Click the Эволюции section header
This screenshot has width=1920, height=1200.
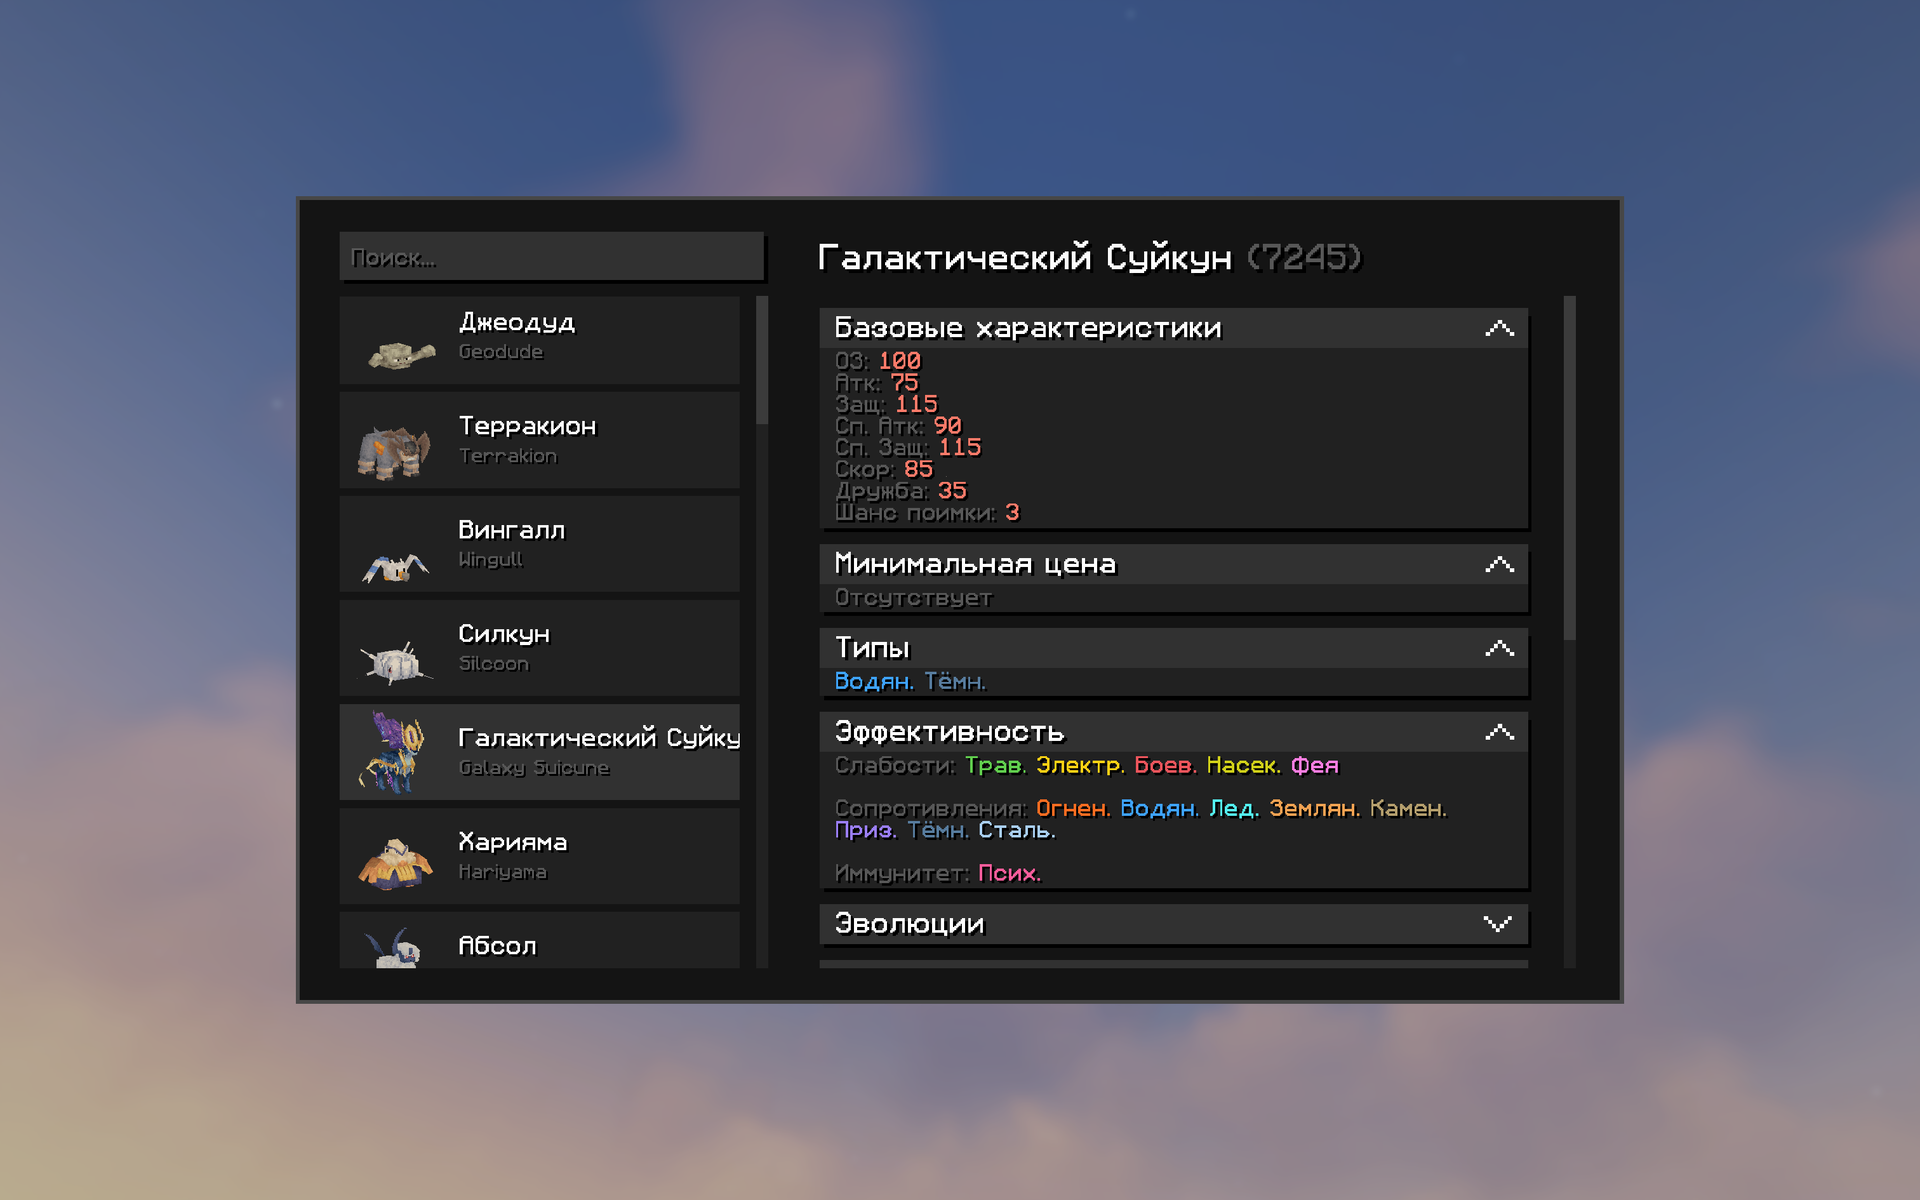1174,924
